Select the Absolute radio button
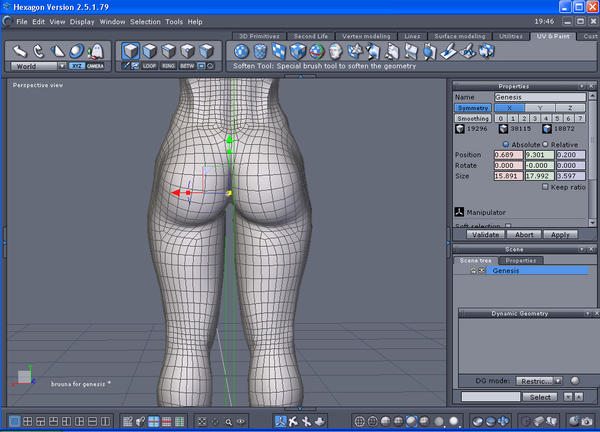Screen dimensions: 600x432 point(506,144)
